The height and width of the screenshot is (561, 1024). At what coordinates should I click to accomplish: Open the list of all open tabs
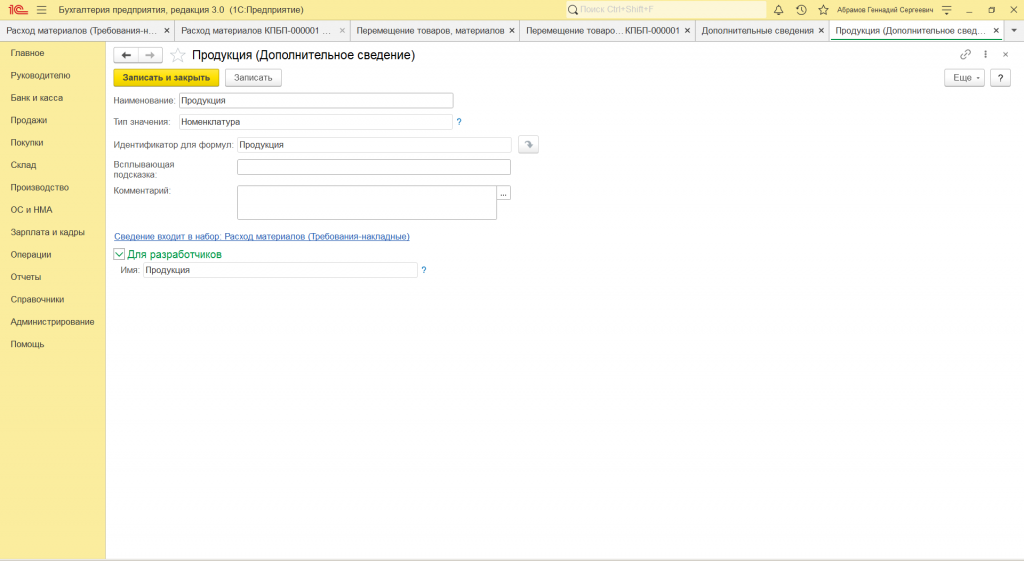point(1014,31)
